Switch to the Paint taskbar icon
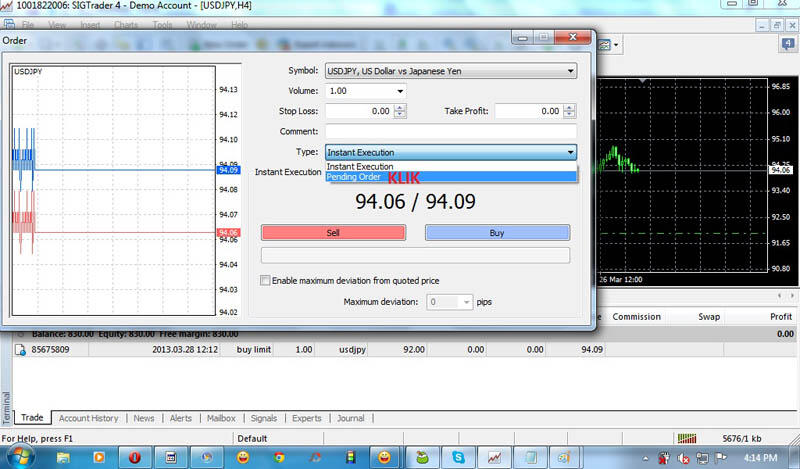Image resolution: width=800 pixels, height=469 pixels. tap(565, 457)
